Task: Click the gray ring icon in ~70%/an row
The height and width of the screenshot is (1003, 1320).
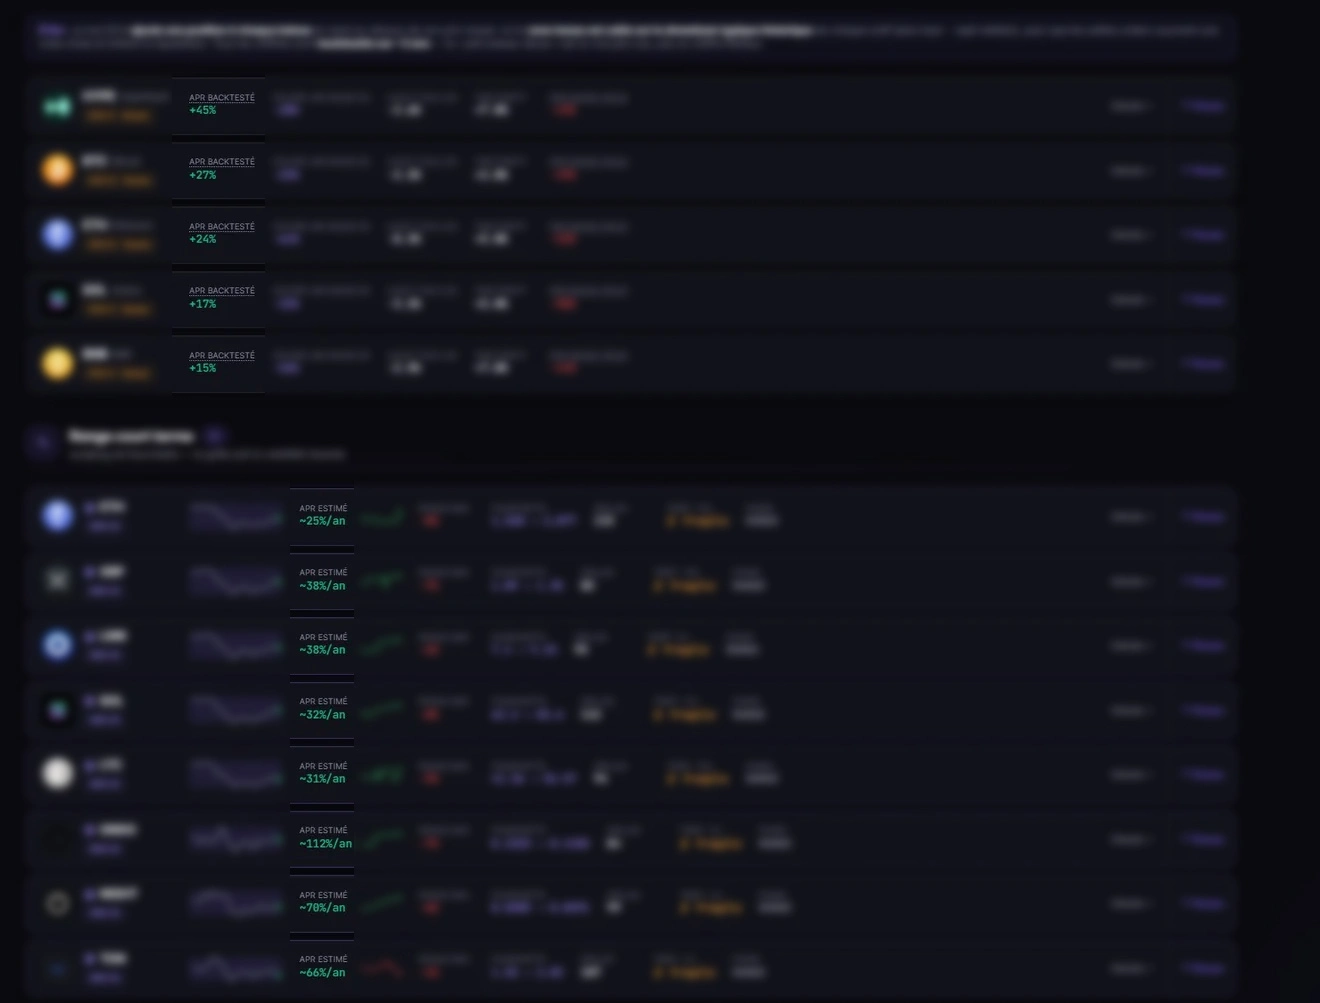Action: click(x=57, y=903)
